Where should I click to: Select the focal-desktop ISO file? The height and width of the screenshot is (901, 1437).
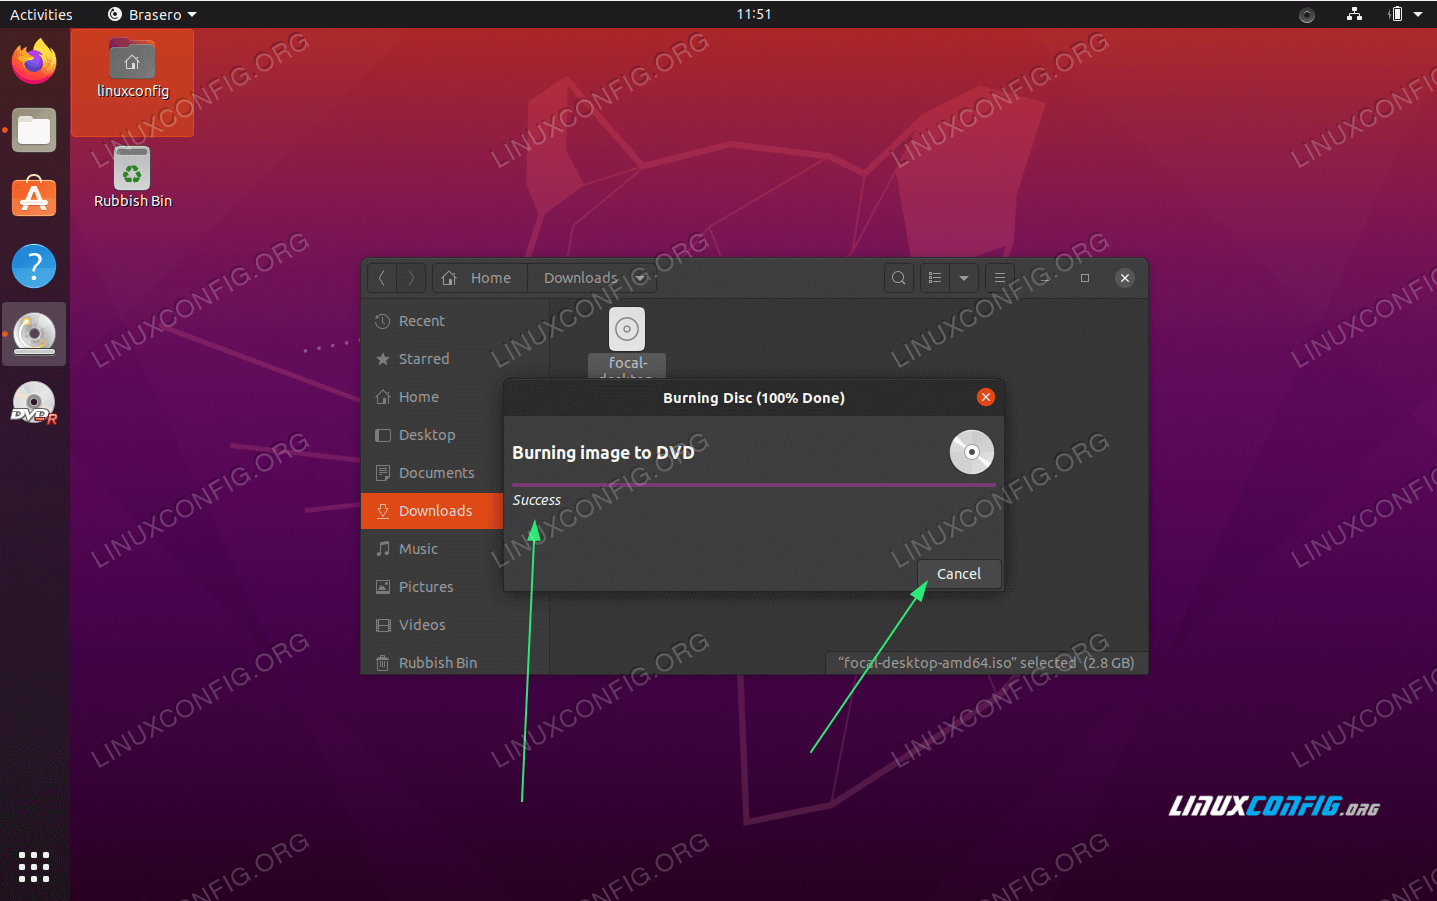627,341
